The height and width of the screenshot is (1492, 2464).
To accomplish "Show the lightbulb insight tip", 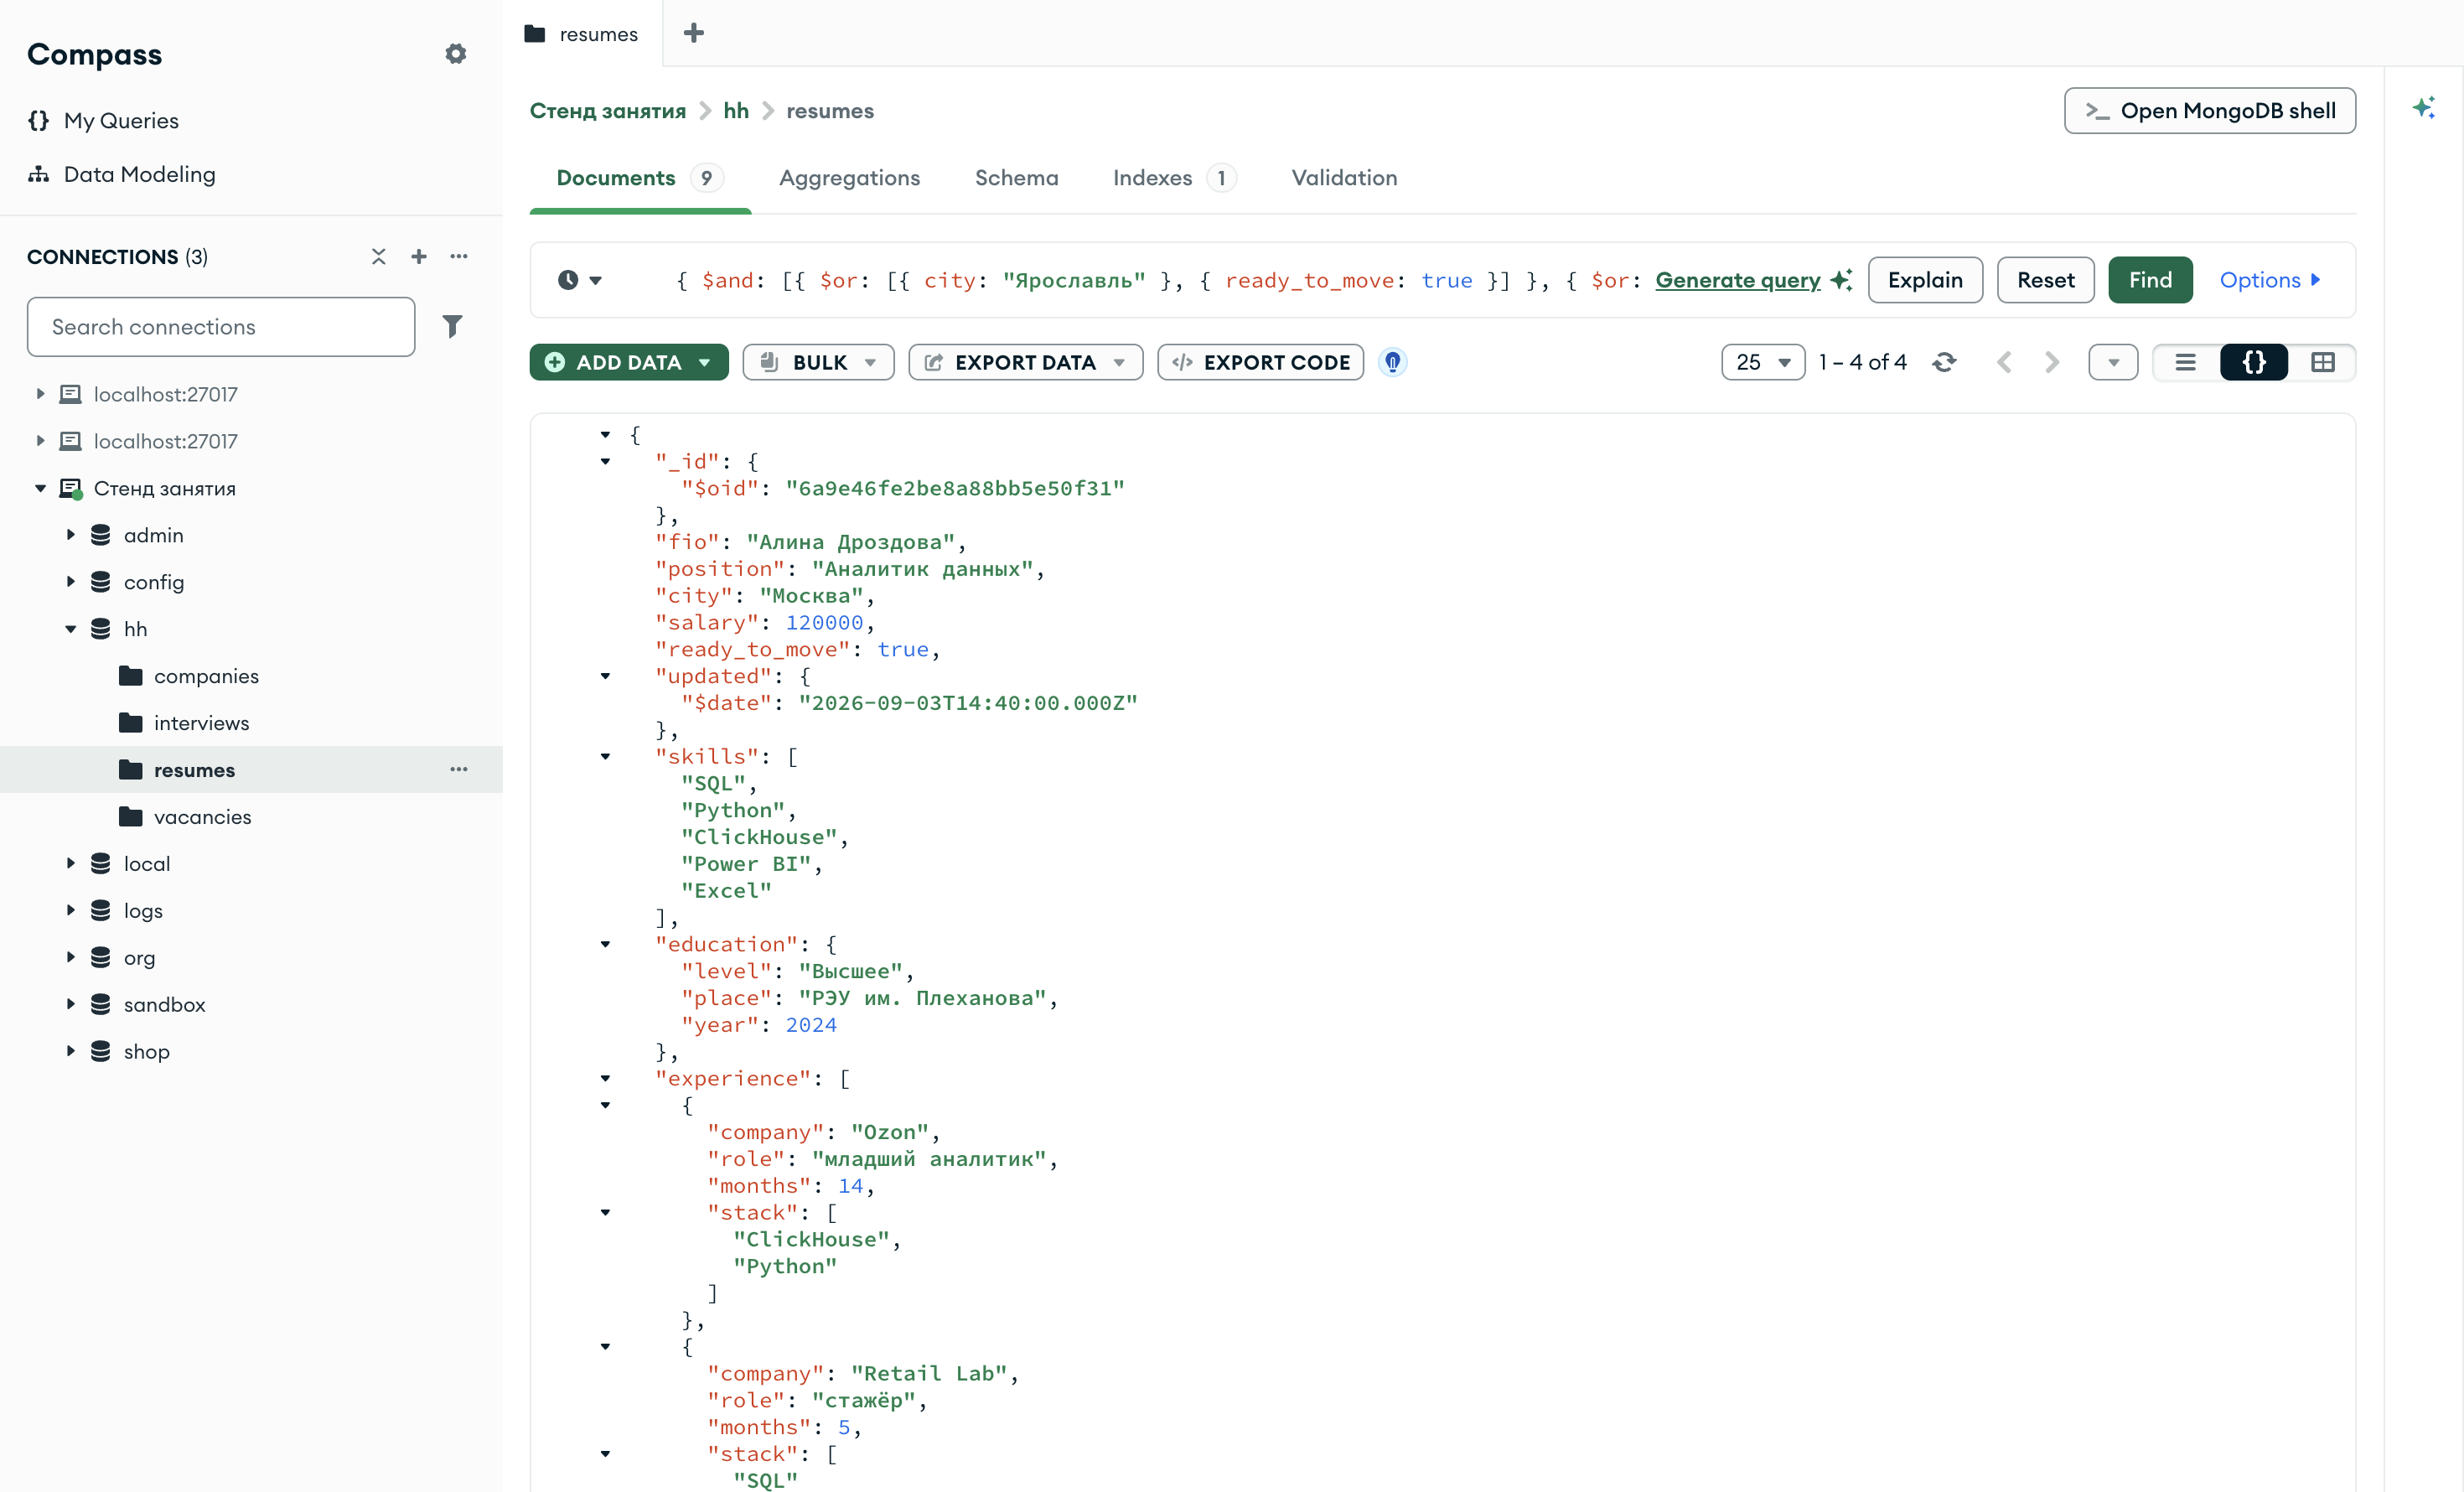I will pyautogui.click(x=1392, y=362).
